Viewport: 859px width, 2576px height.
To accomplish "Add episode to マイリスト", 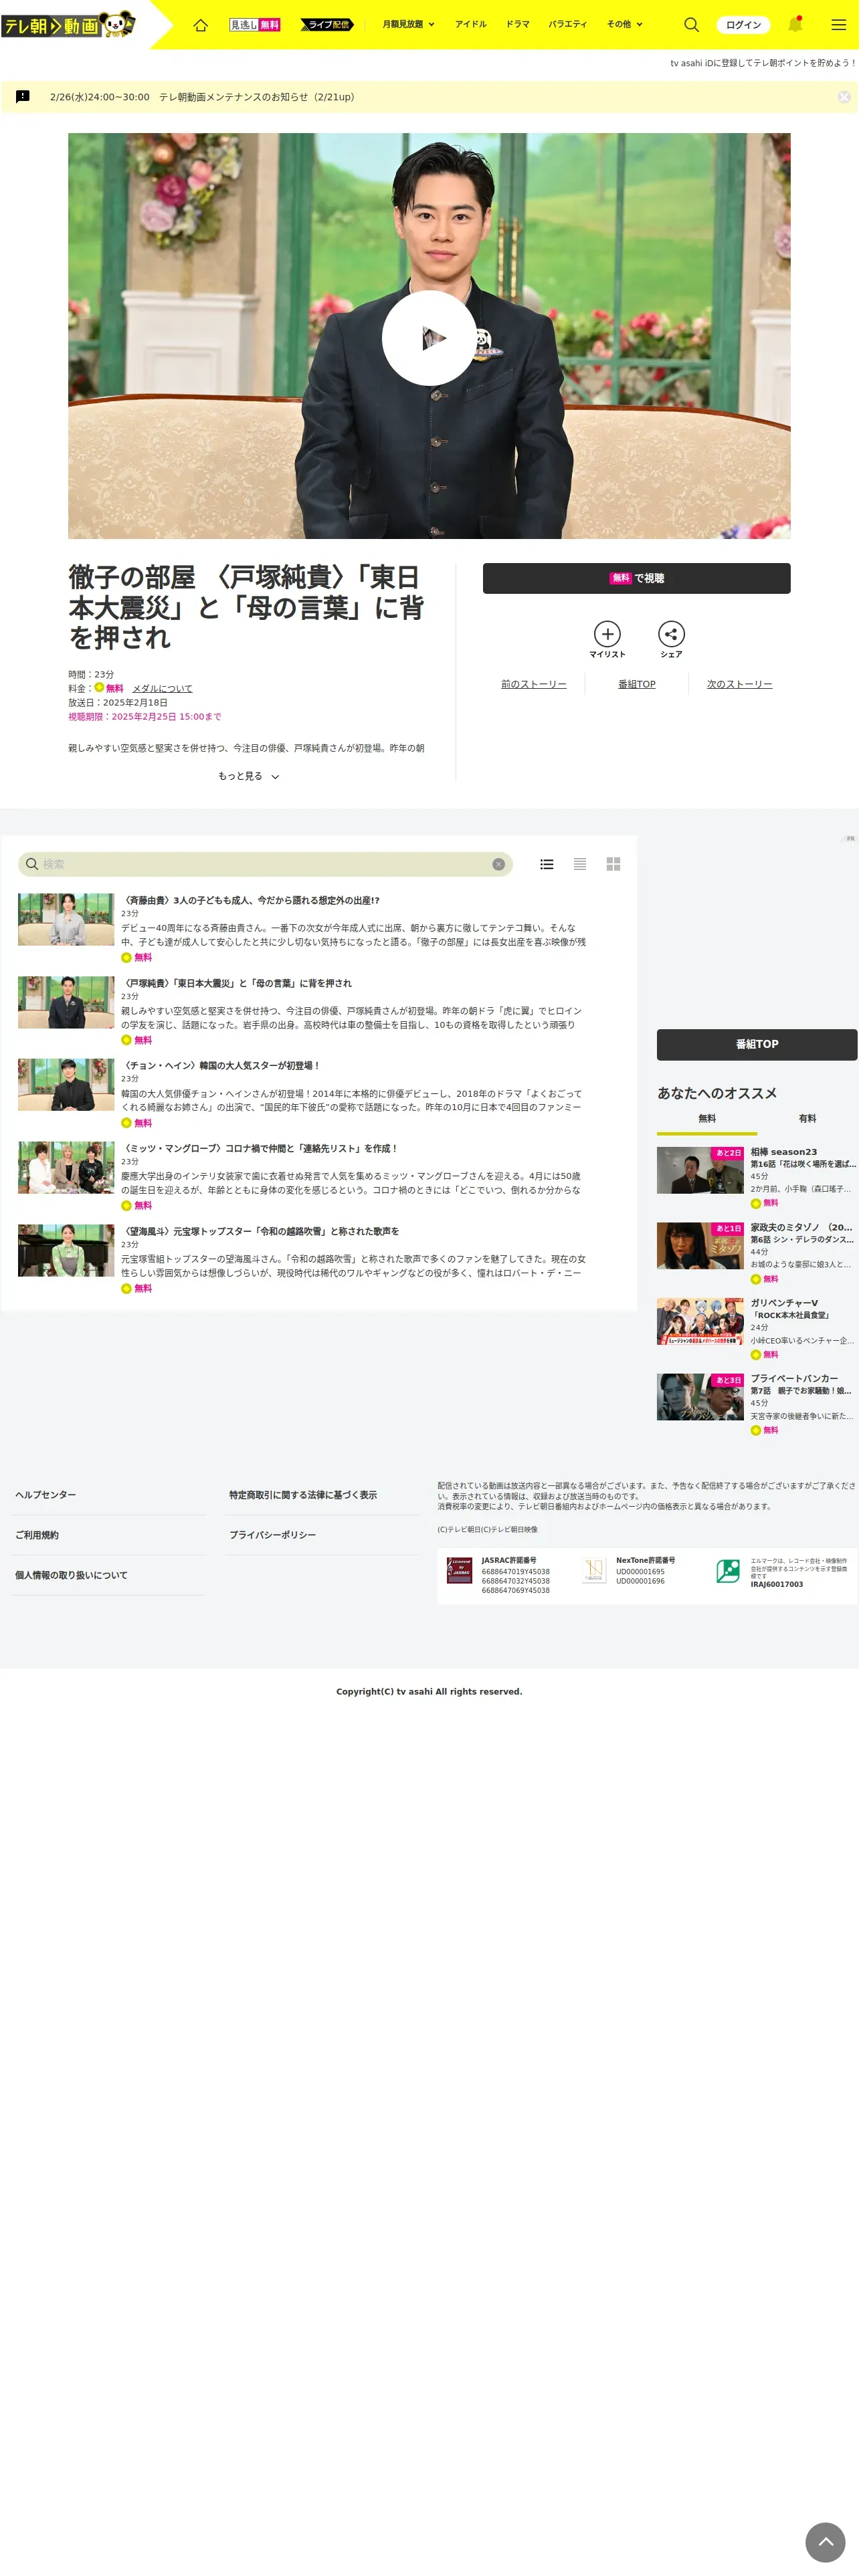I will pos(607,640).
